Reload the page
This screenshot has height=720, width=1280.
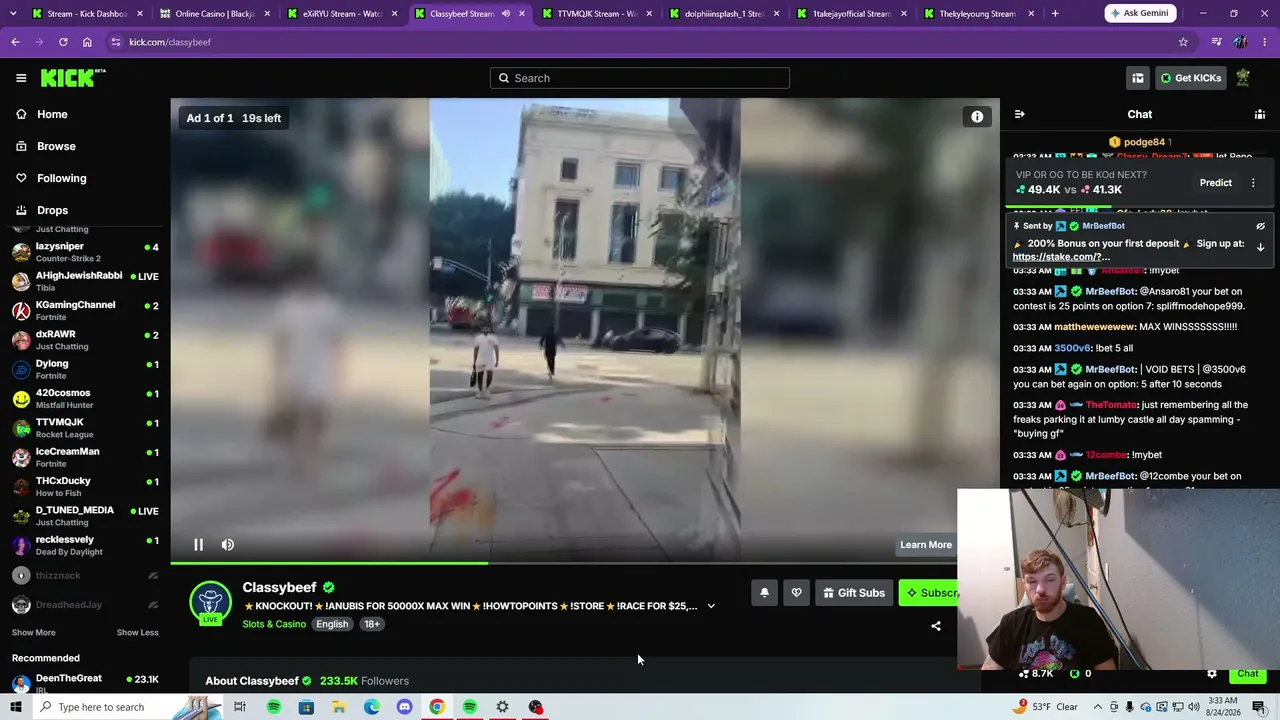click(x=63, y=42)
